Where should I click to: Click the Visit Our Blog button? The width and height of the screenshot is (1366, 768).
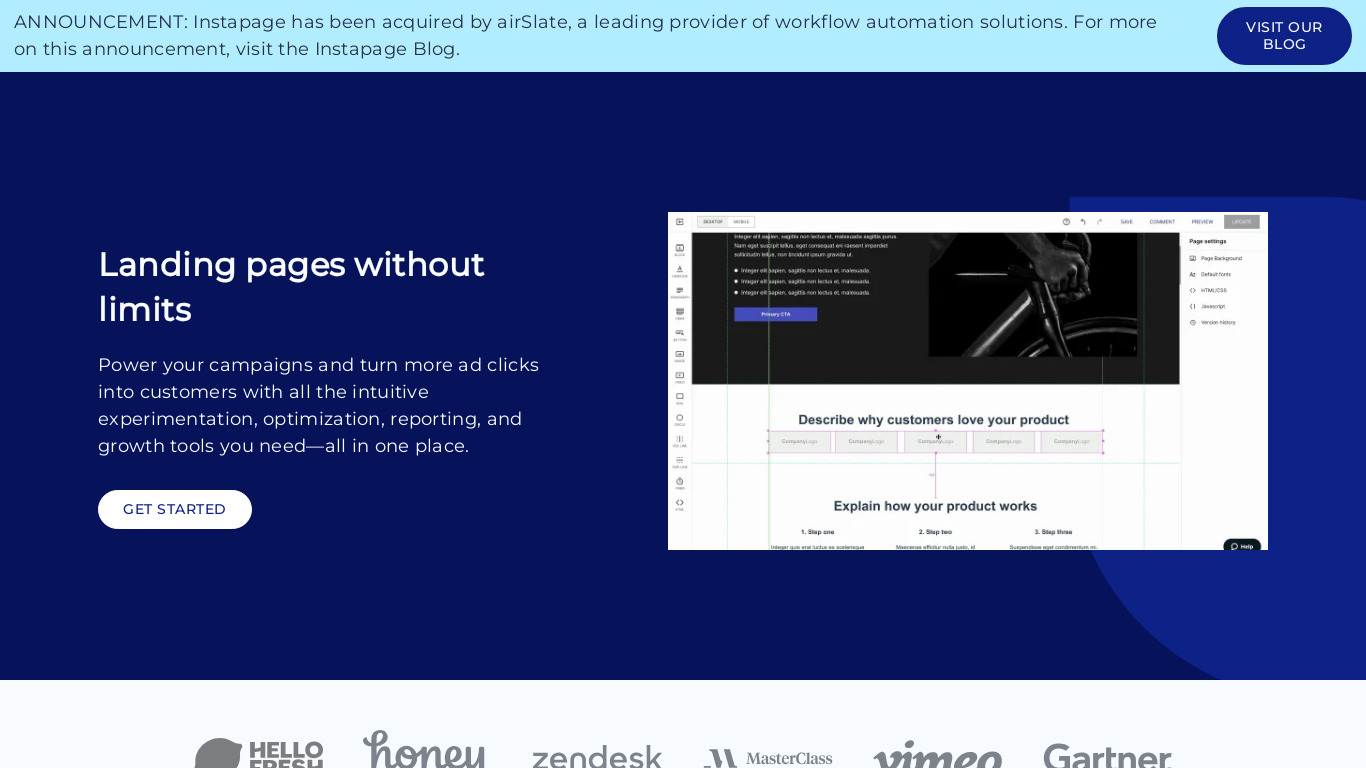[x=1284, y=36]
